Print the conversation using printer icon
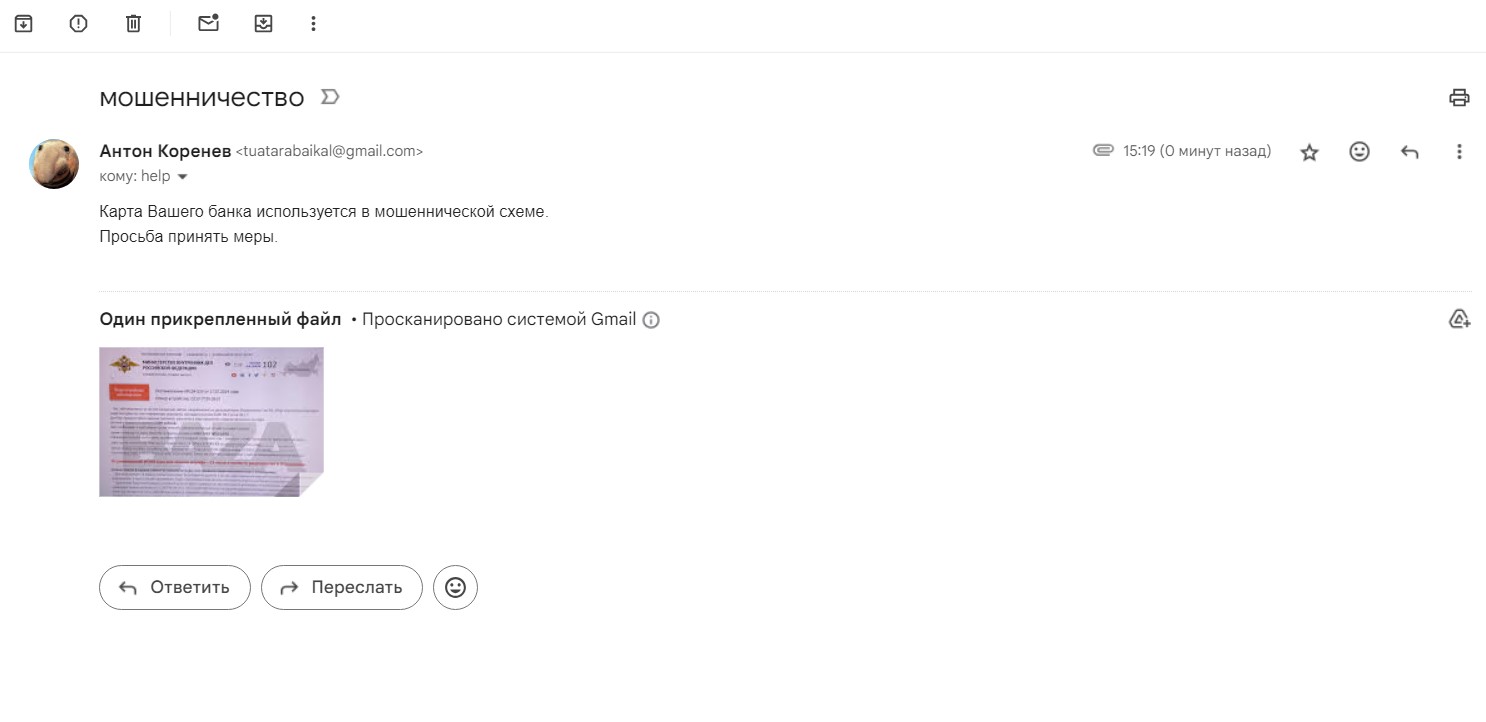1486x722 pixels. 1459,97
